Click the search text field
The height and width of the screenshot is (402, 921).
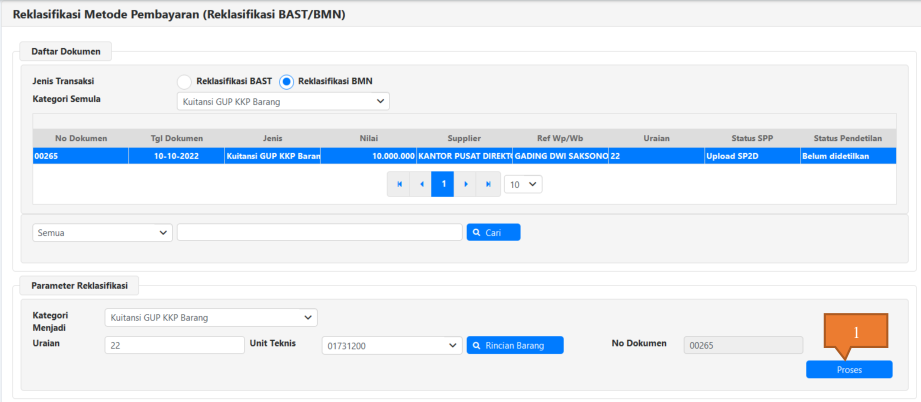[319, 232]
